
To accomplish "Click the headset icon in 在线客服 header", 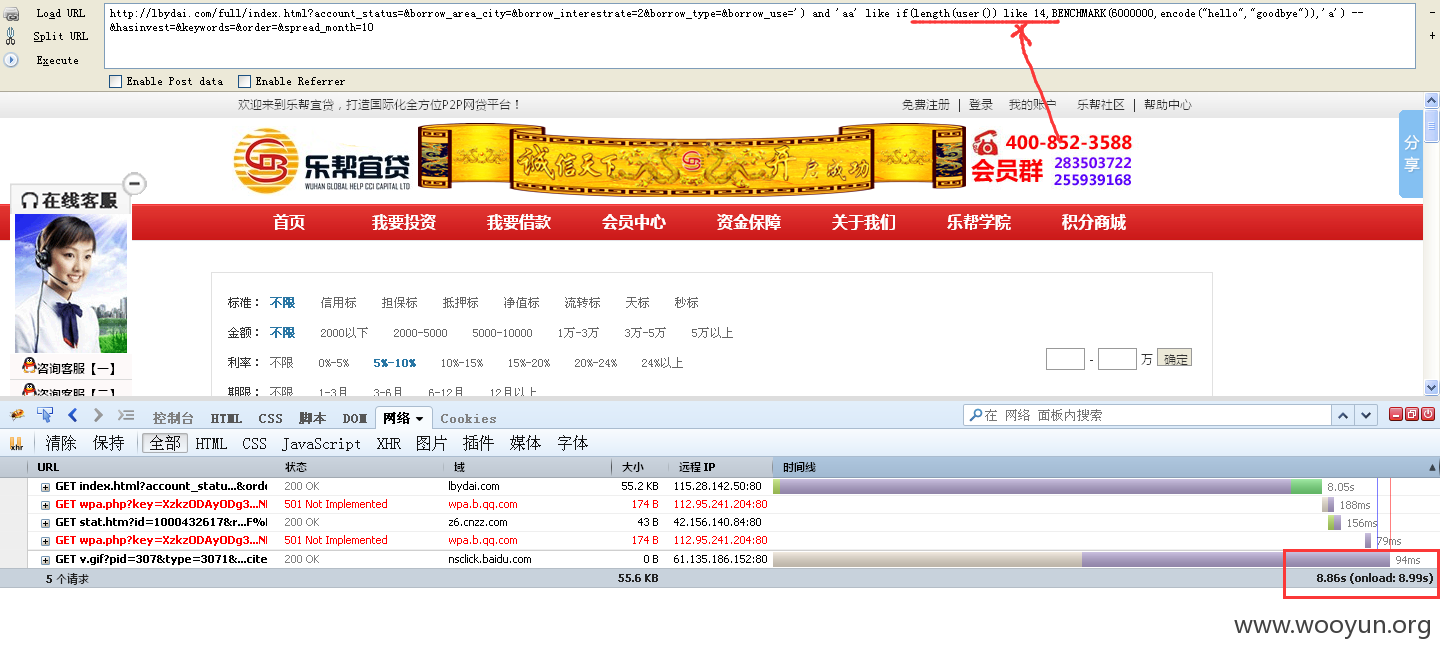I will pos(29,200).
